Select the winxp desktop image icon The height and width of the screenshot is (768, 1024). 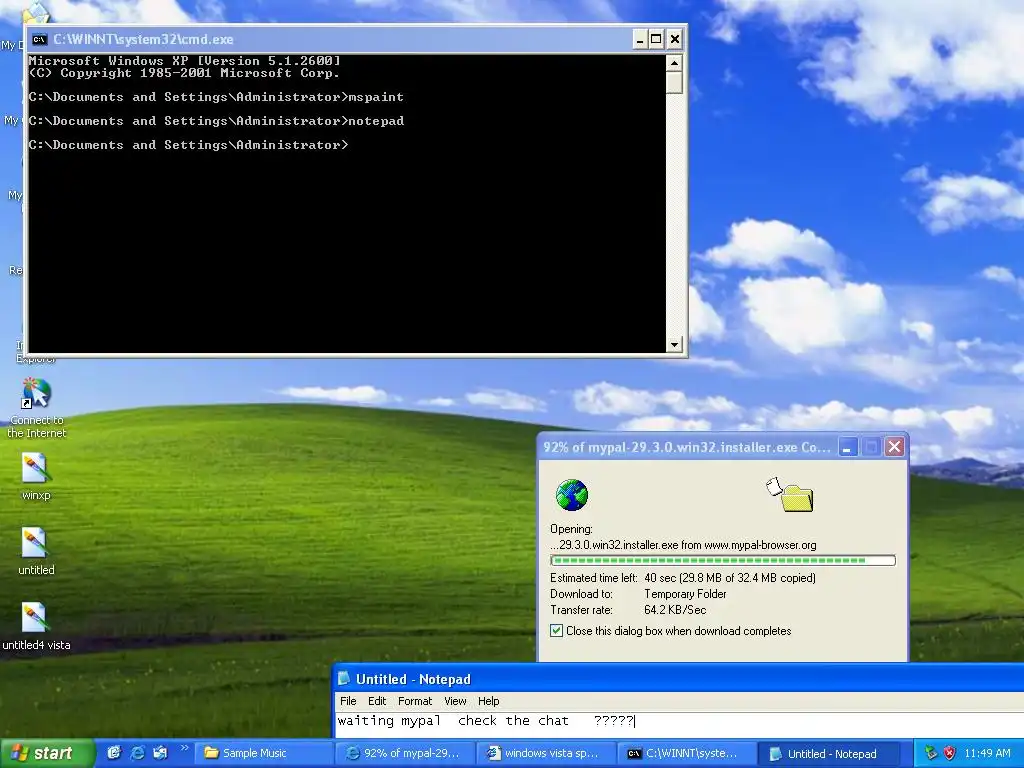click(x=35, y=476)
